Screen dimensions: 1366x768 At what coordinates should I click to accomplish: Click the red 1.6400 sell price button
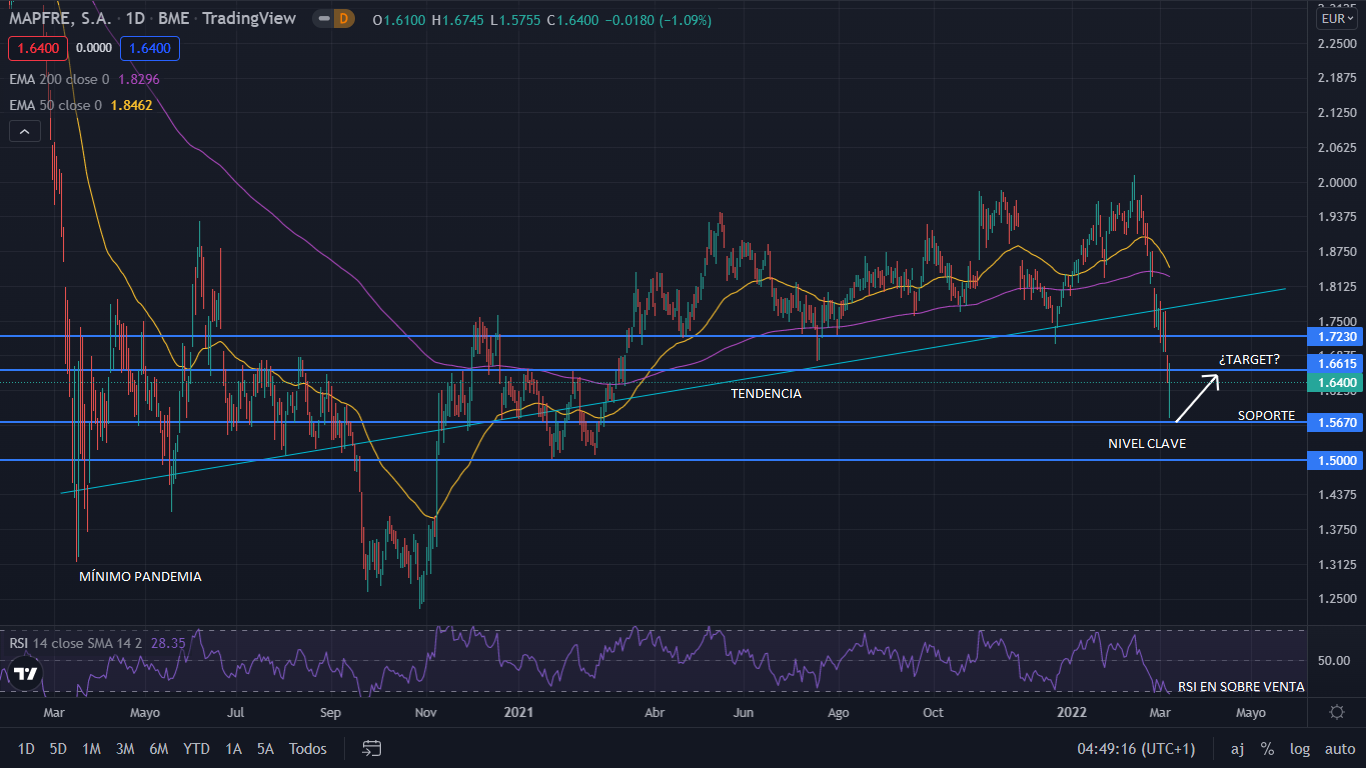click(37, 47)
